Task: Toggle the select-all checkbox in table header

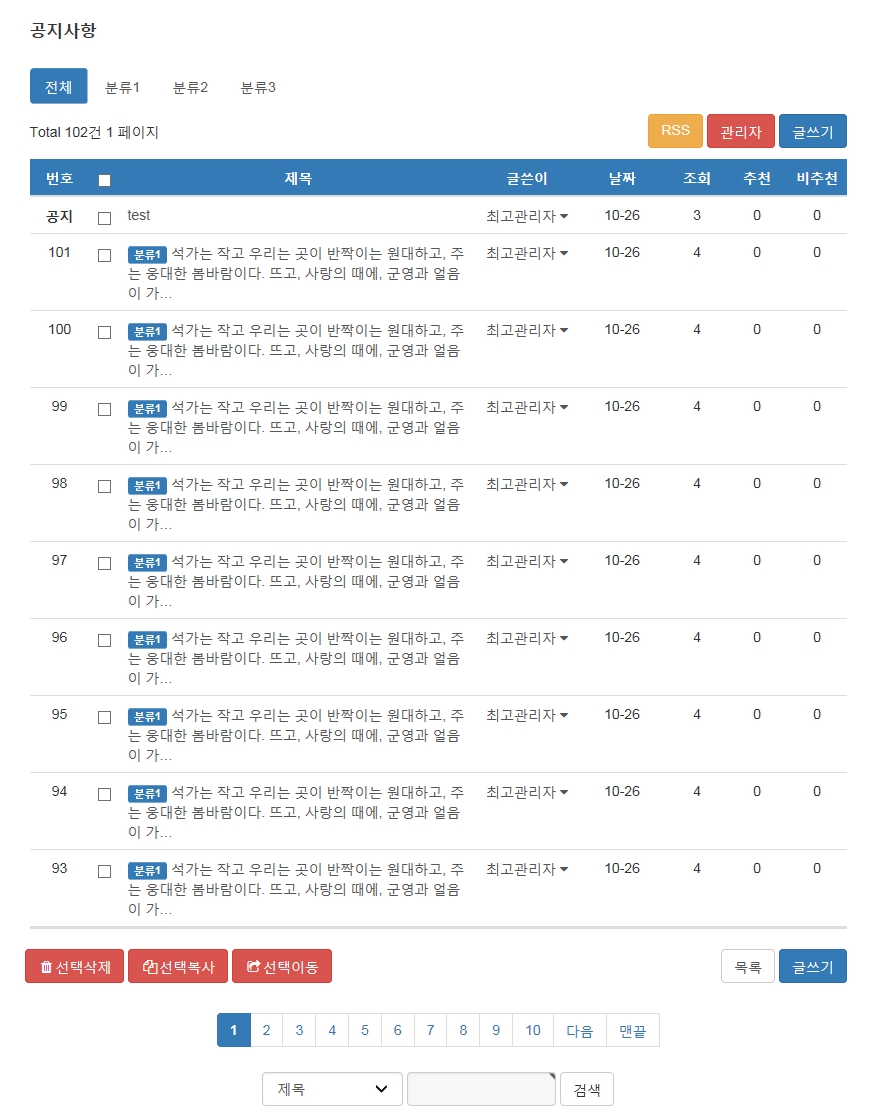Action: 104,181
